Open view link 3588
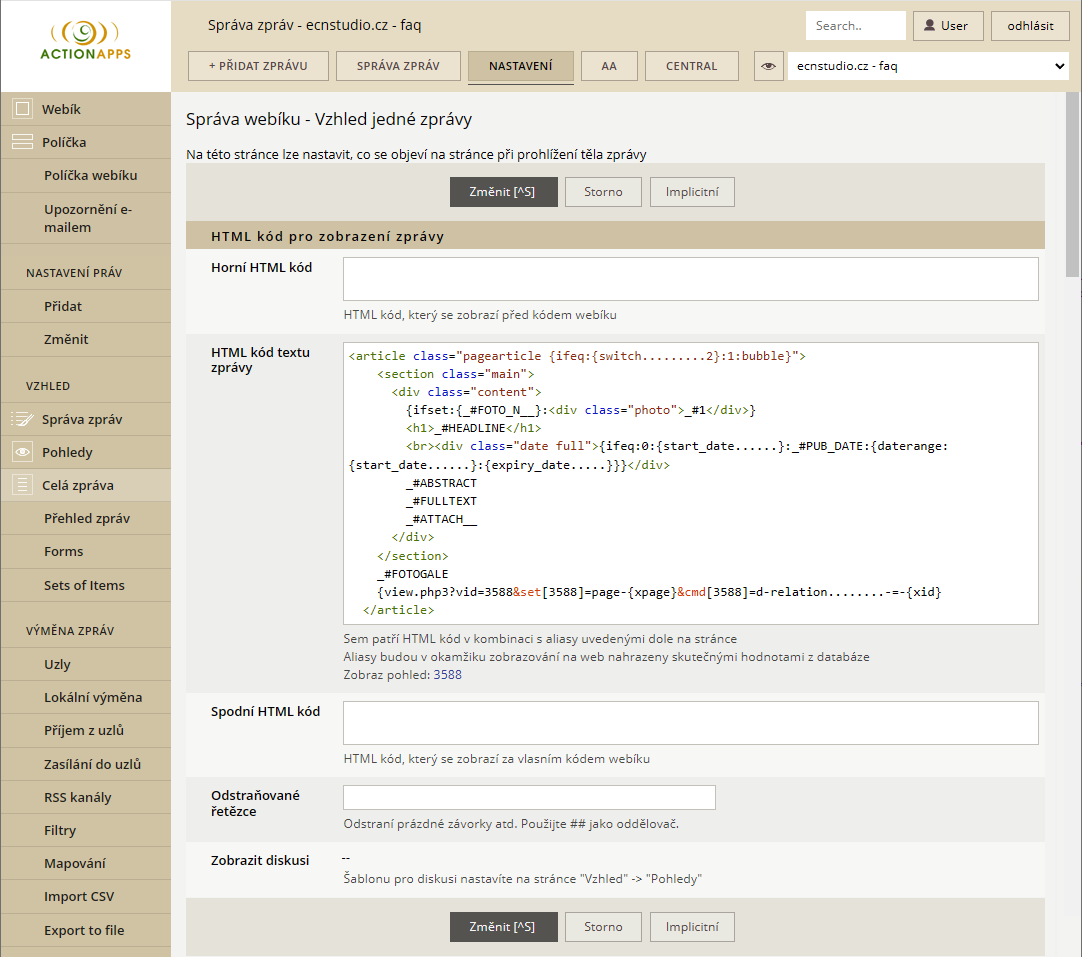1082x957 pixels. (x=447, y=675)
